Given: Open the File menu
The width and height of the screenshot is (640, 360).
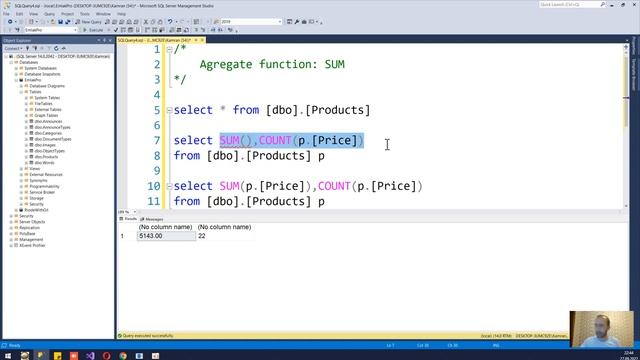Looking at the screenshot, I should (x=7, y=14).
